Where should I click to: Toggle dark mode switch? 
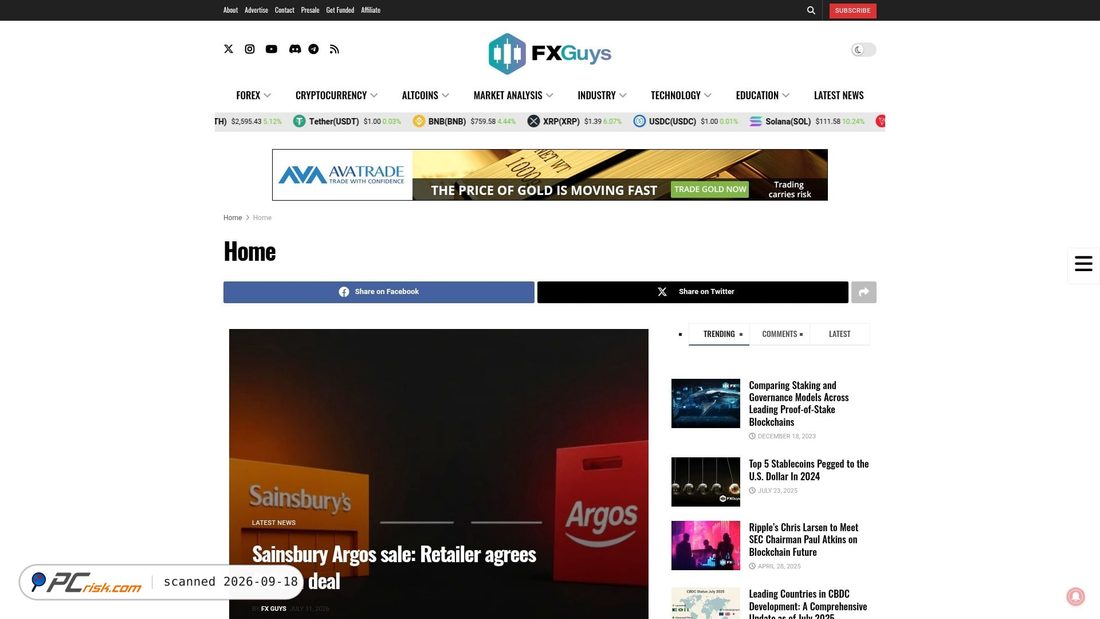[x=864, y=50]
